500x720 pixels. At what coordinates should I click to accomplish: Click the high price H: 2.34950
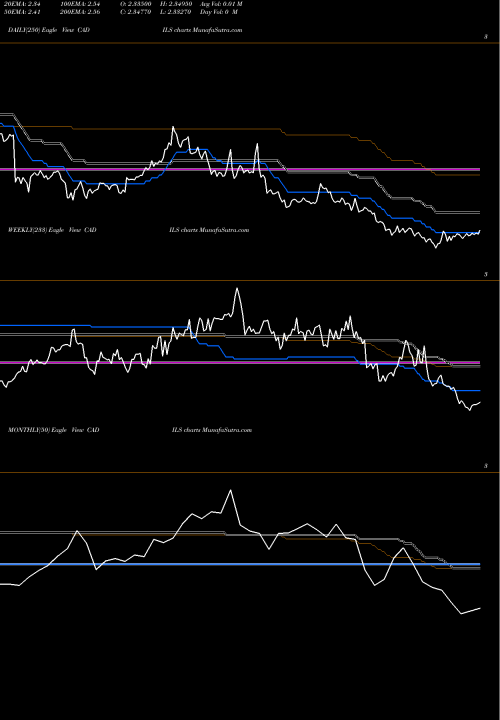click(176, 4)
